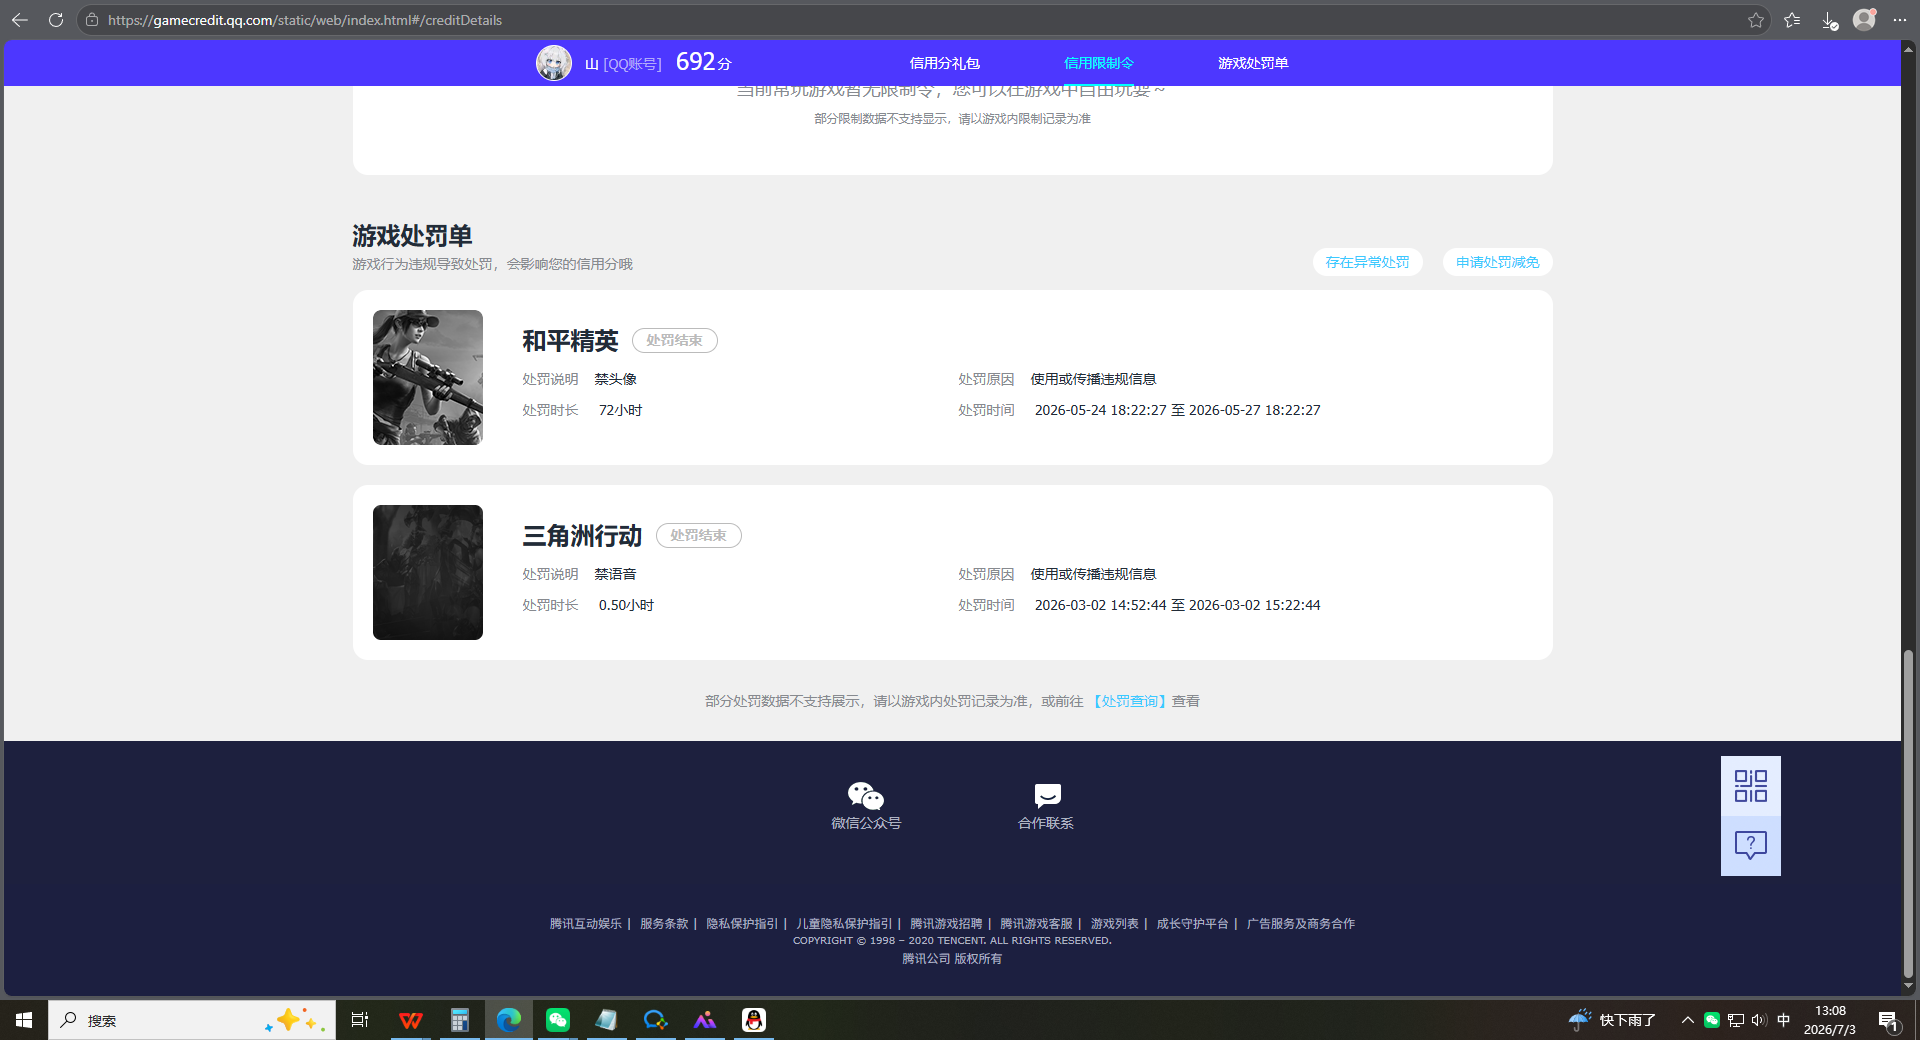Image resolution: width=1920 pixels, height=1040 pixels.
Task: Click the 三角洲行动 game title
Action: click(x=582, y=536)
